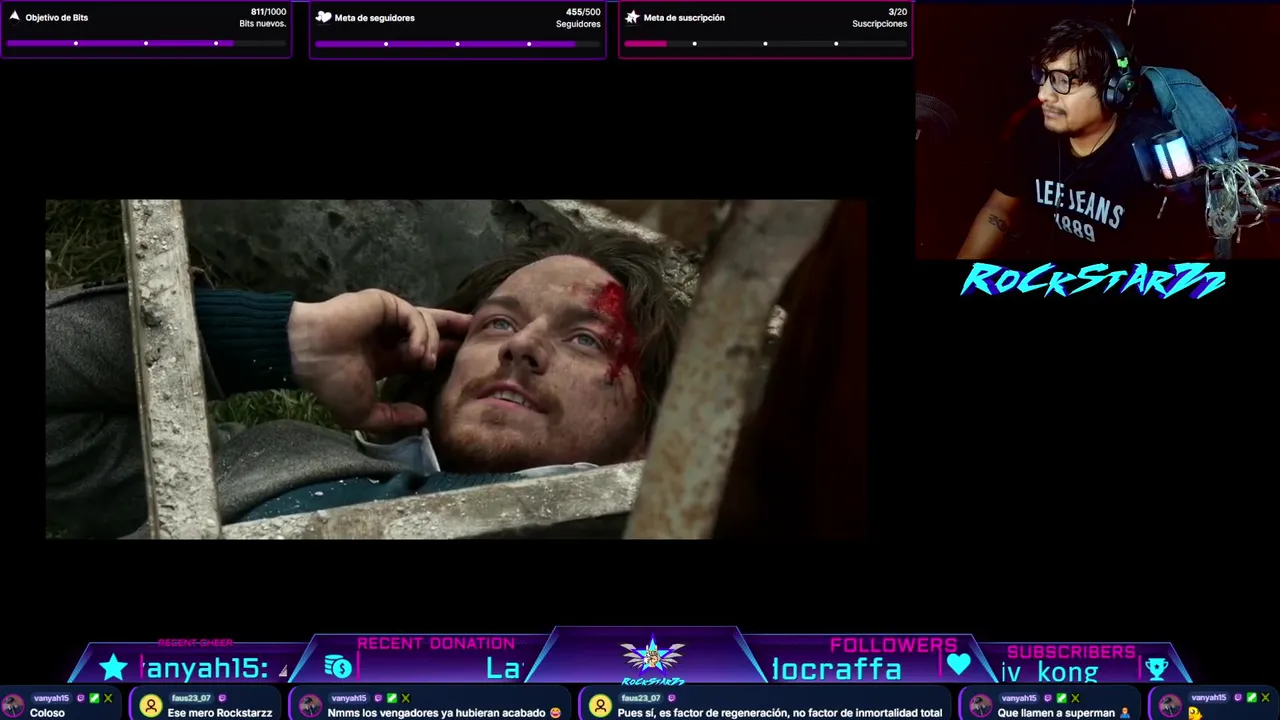The width and height of the screenshot is (1280, 720).
Task: Click the '3/20' subscriptions count
Action: (x=897, y=12)
